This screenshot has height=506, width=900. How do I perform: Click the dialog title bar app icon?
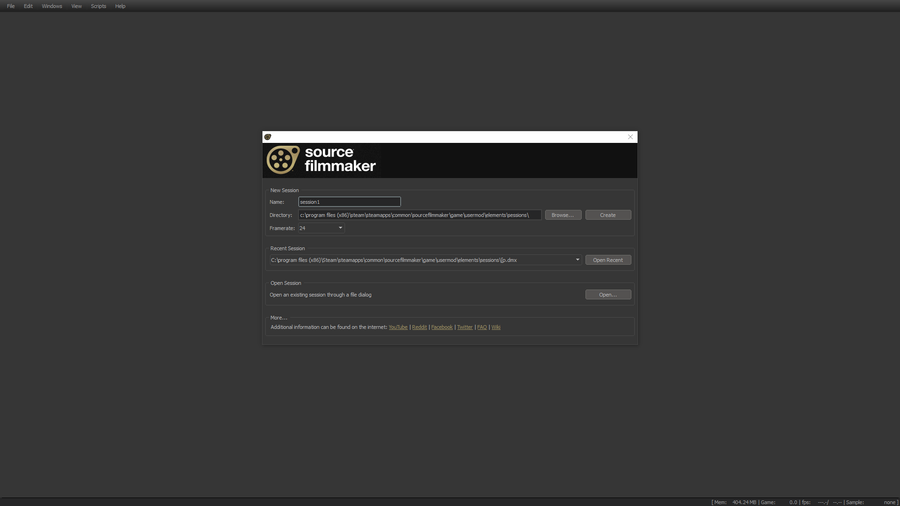pyautogui.click(x=267, y=137)
